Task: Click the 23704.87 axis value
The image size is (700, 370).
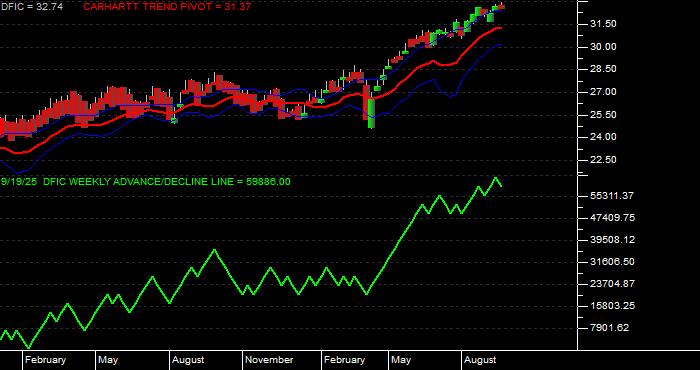Action: click(x=612, y=283)
